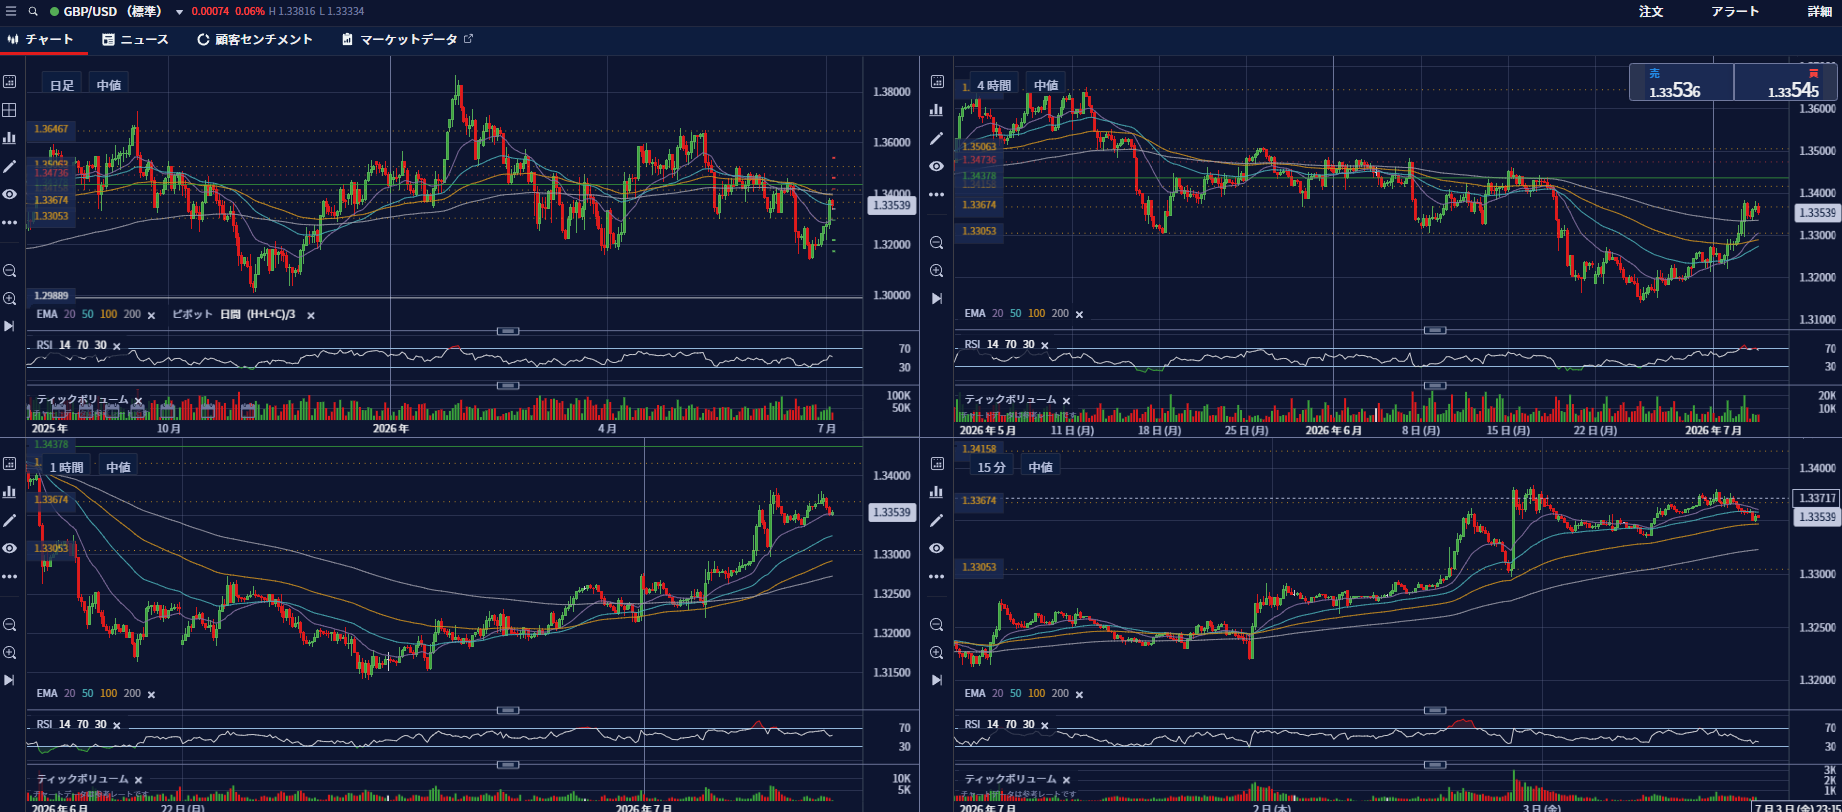
Task: Open more options dots in daily chart
Action: point(10,222)
